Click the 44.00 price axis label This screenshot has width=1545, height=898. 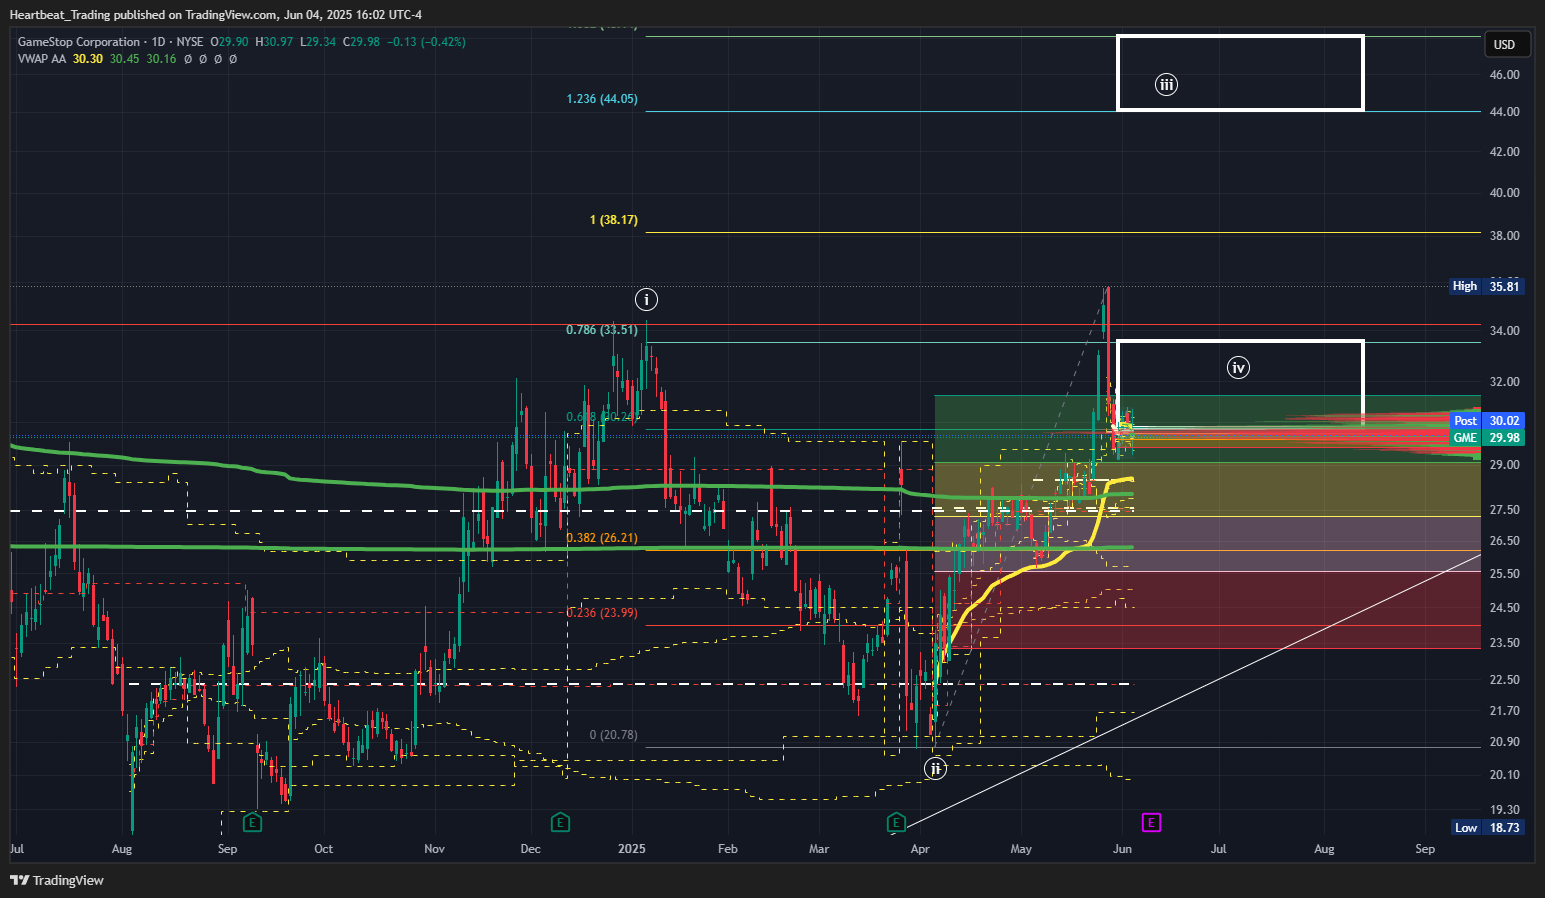[x=1504, y=112]
